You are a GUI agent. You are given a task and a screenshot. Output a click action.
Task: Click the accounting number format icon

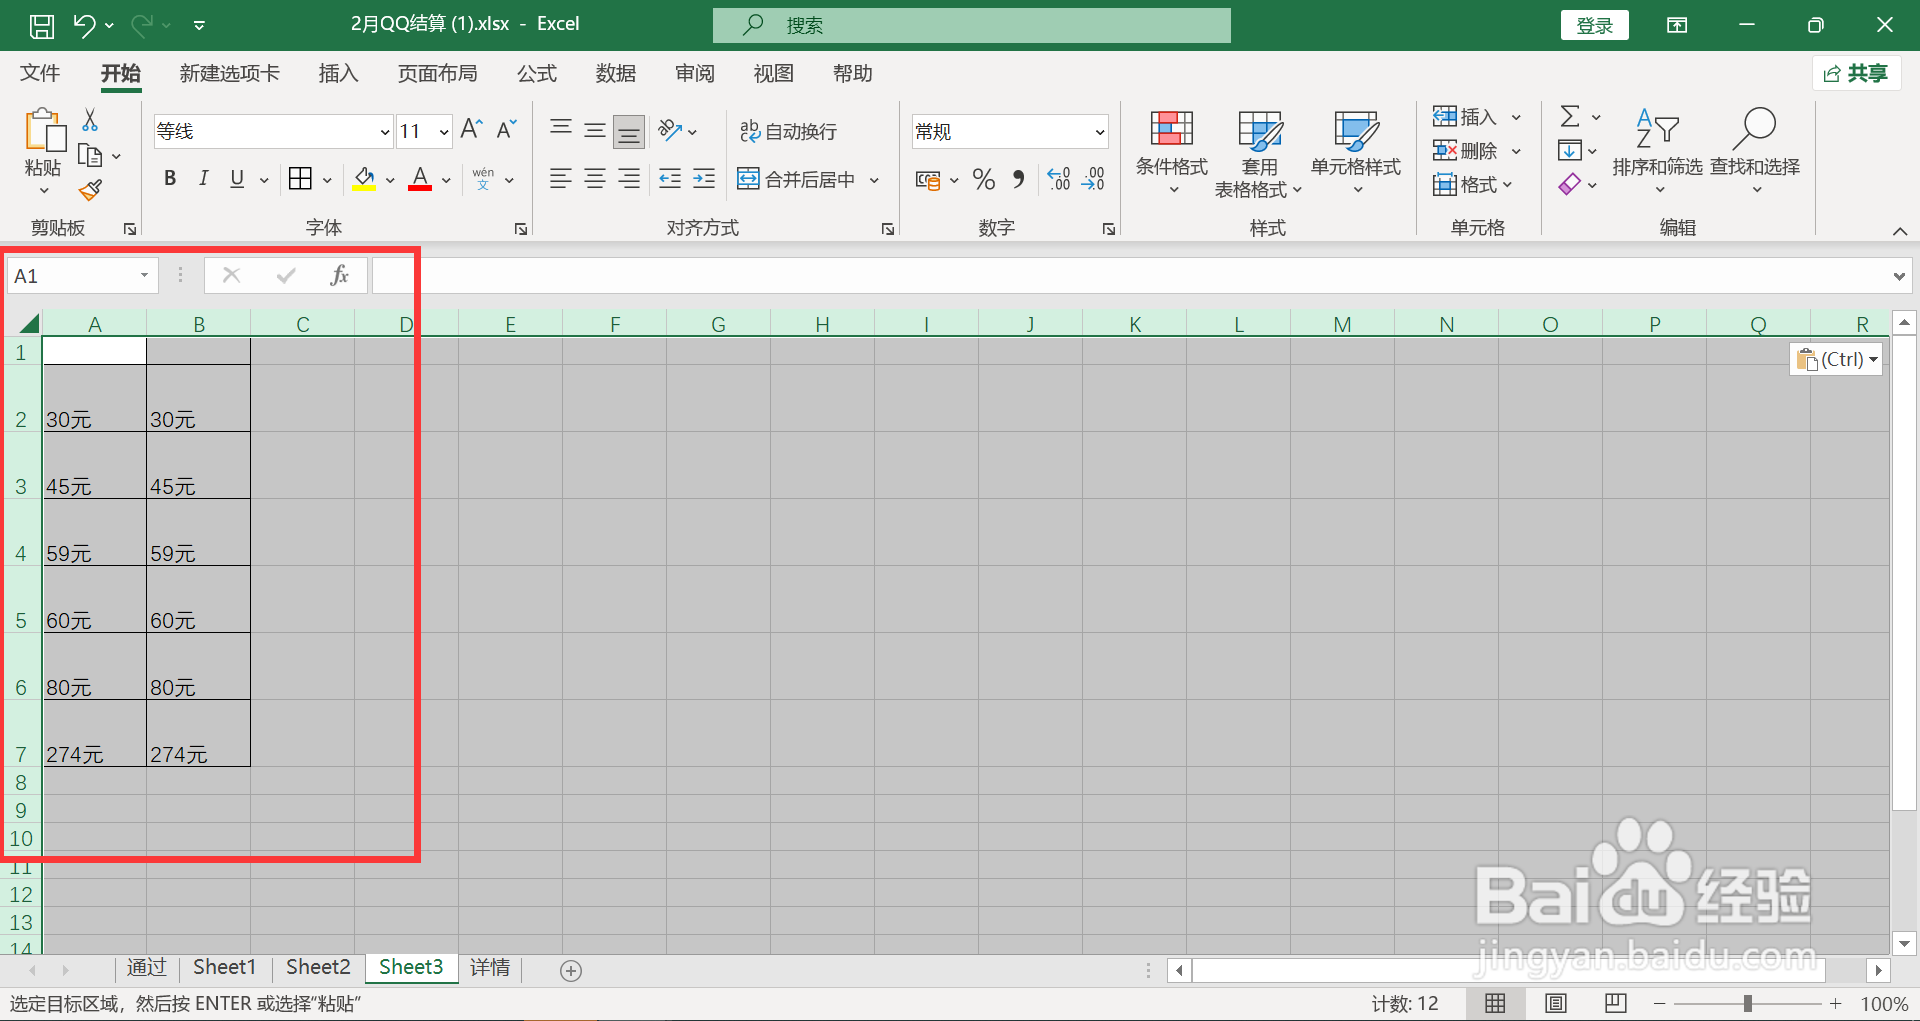click(x=928, y=180)
